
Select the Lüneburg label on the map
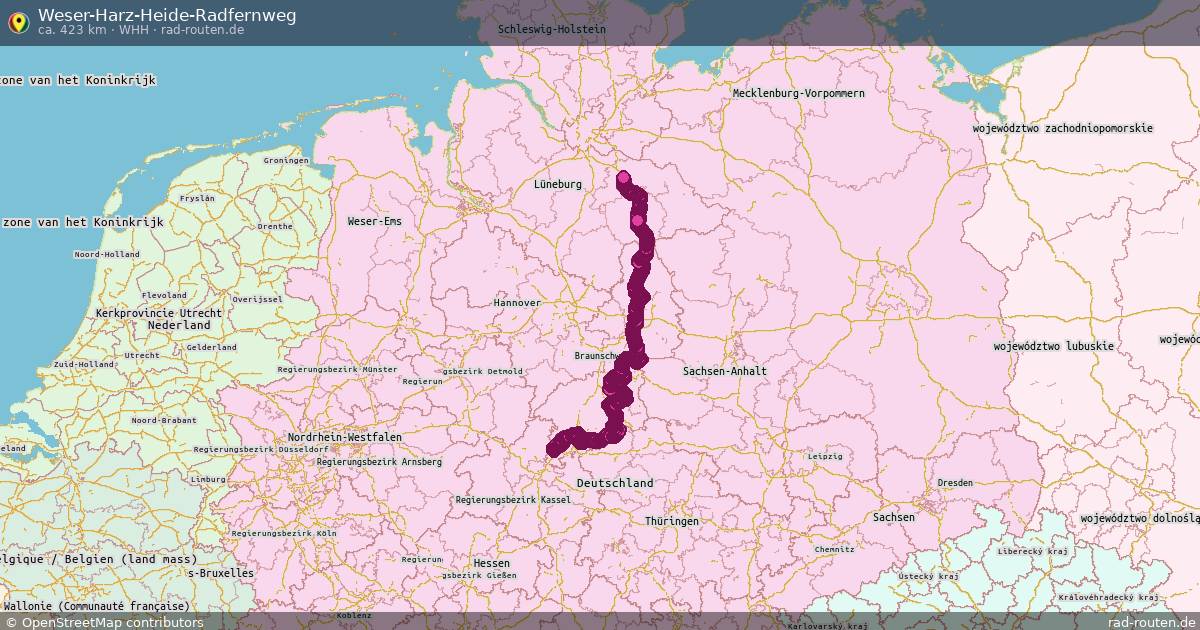tap(558, 185)
